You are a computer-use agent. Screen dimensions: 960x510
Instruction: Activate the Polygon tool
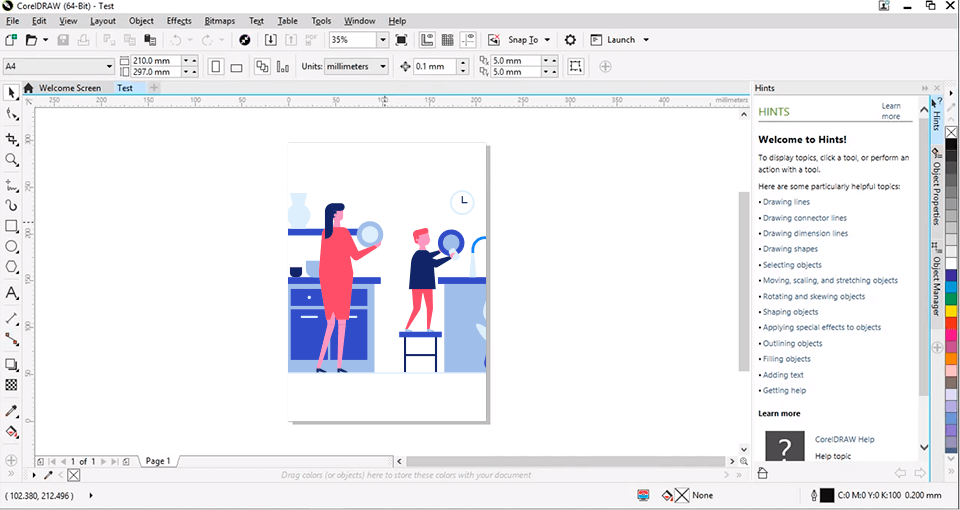coord(12,267)
